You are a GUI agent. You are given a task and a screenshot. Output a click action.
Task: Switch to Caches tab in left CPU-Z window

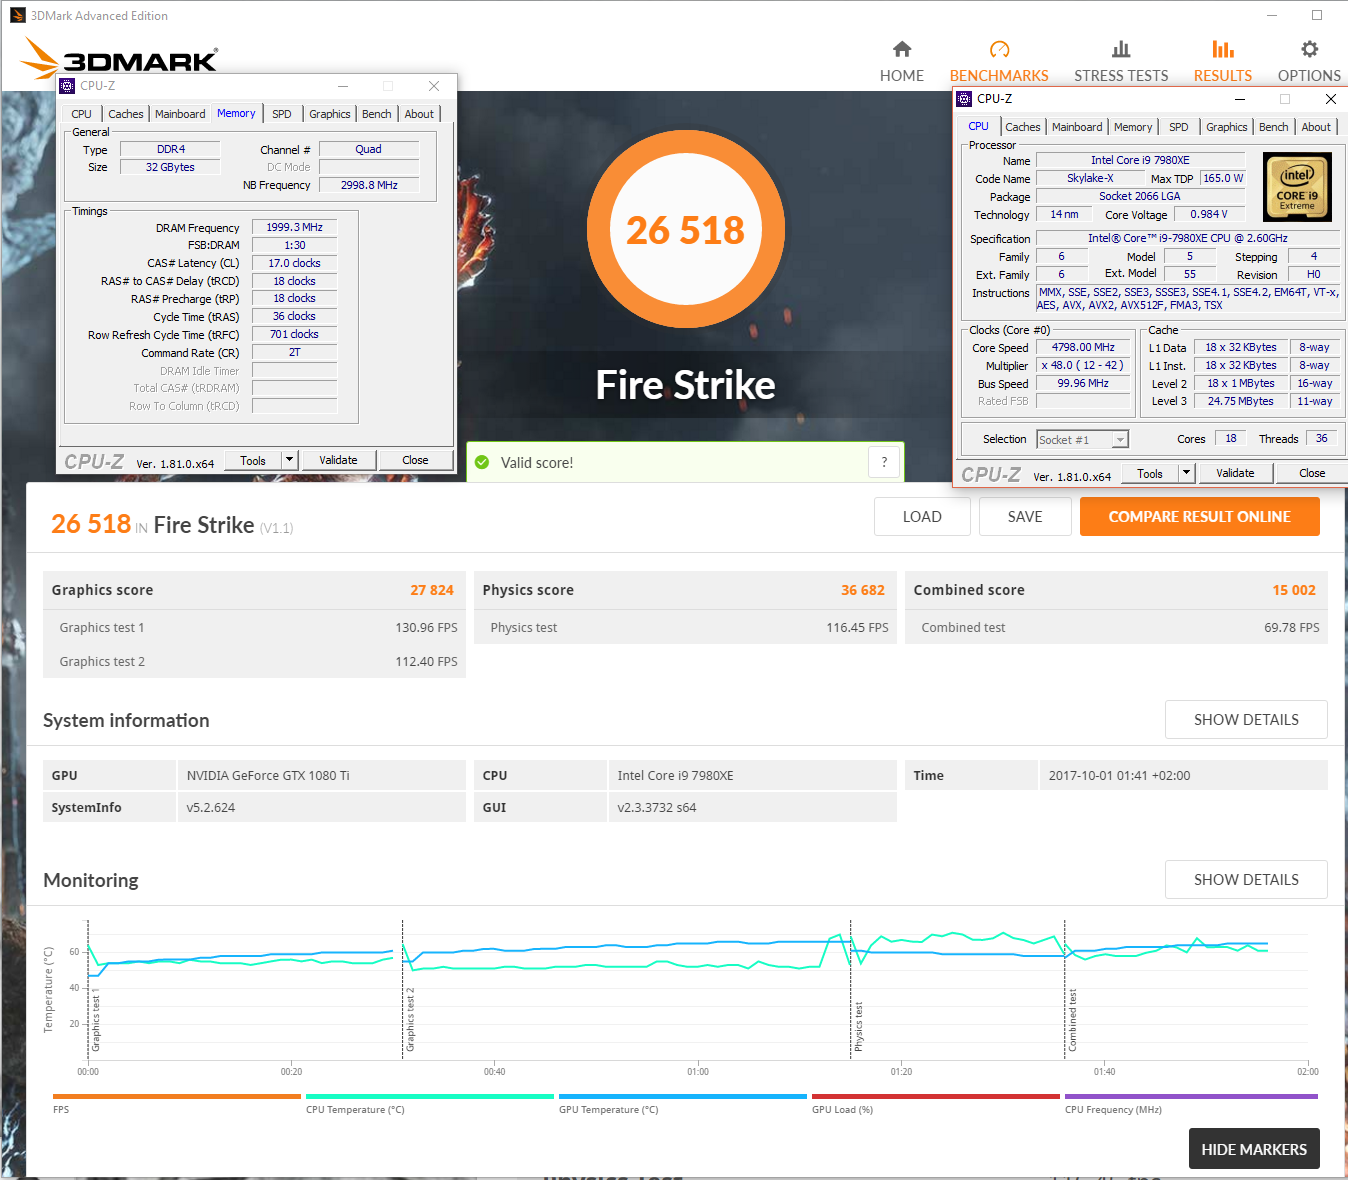(125, 114)
